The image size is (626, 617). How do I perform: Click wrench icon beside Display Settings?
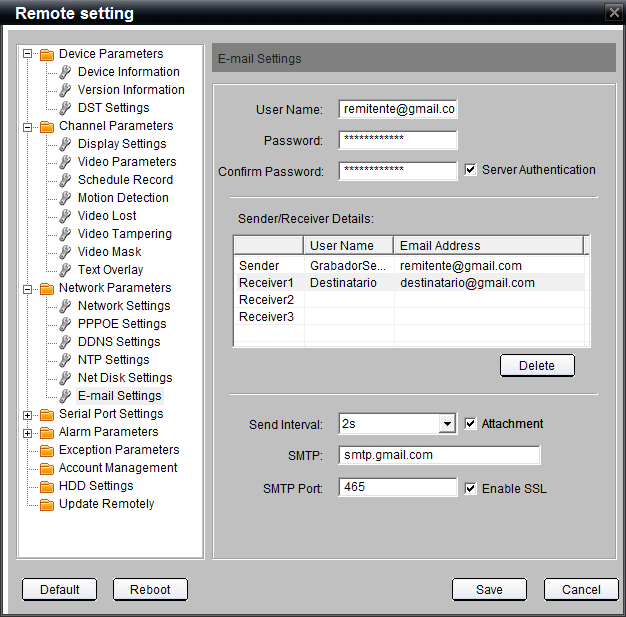tap(65, 144)
